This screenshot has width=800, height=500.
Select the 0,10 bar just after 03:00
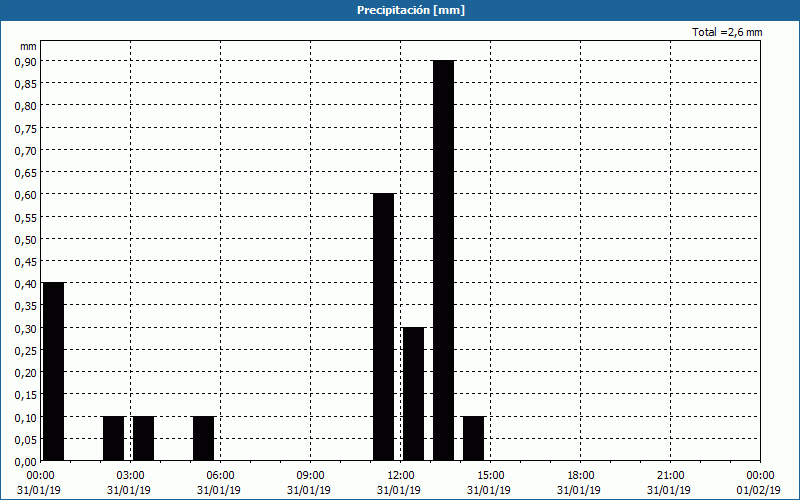(143, 438)
